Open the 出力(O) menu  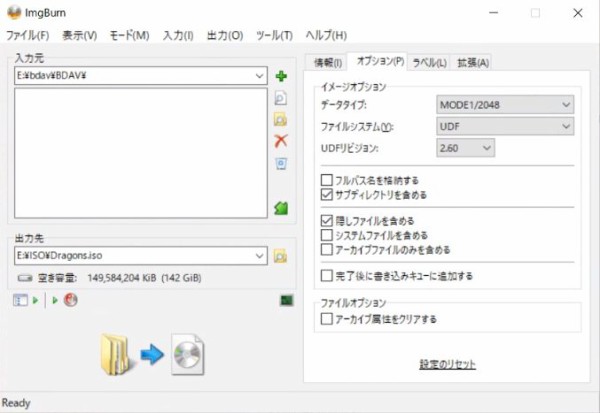tap(225, 36)
